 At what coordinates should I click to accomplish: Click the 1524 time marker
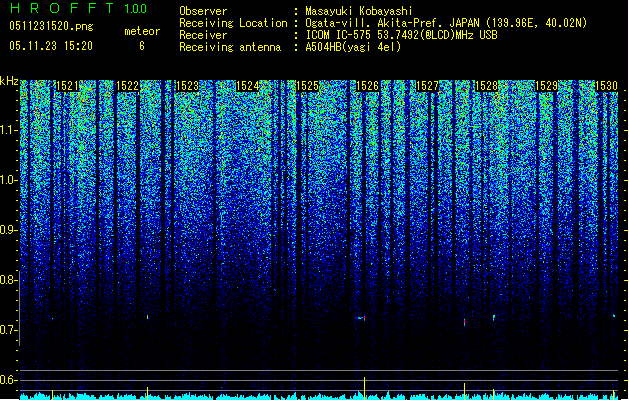tap(248, 86)
